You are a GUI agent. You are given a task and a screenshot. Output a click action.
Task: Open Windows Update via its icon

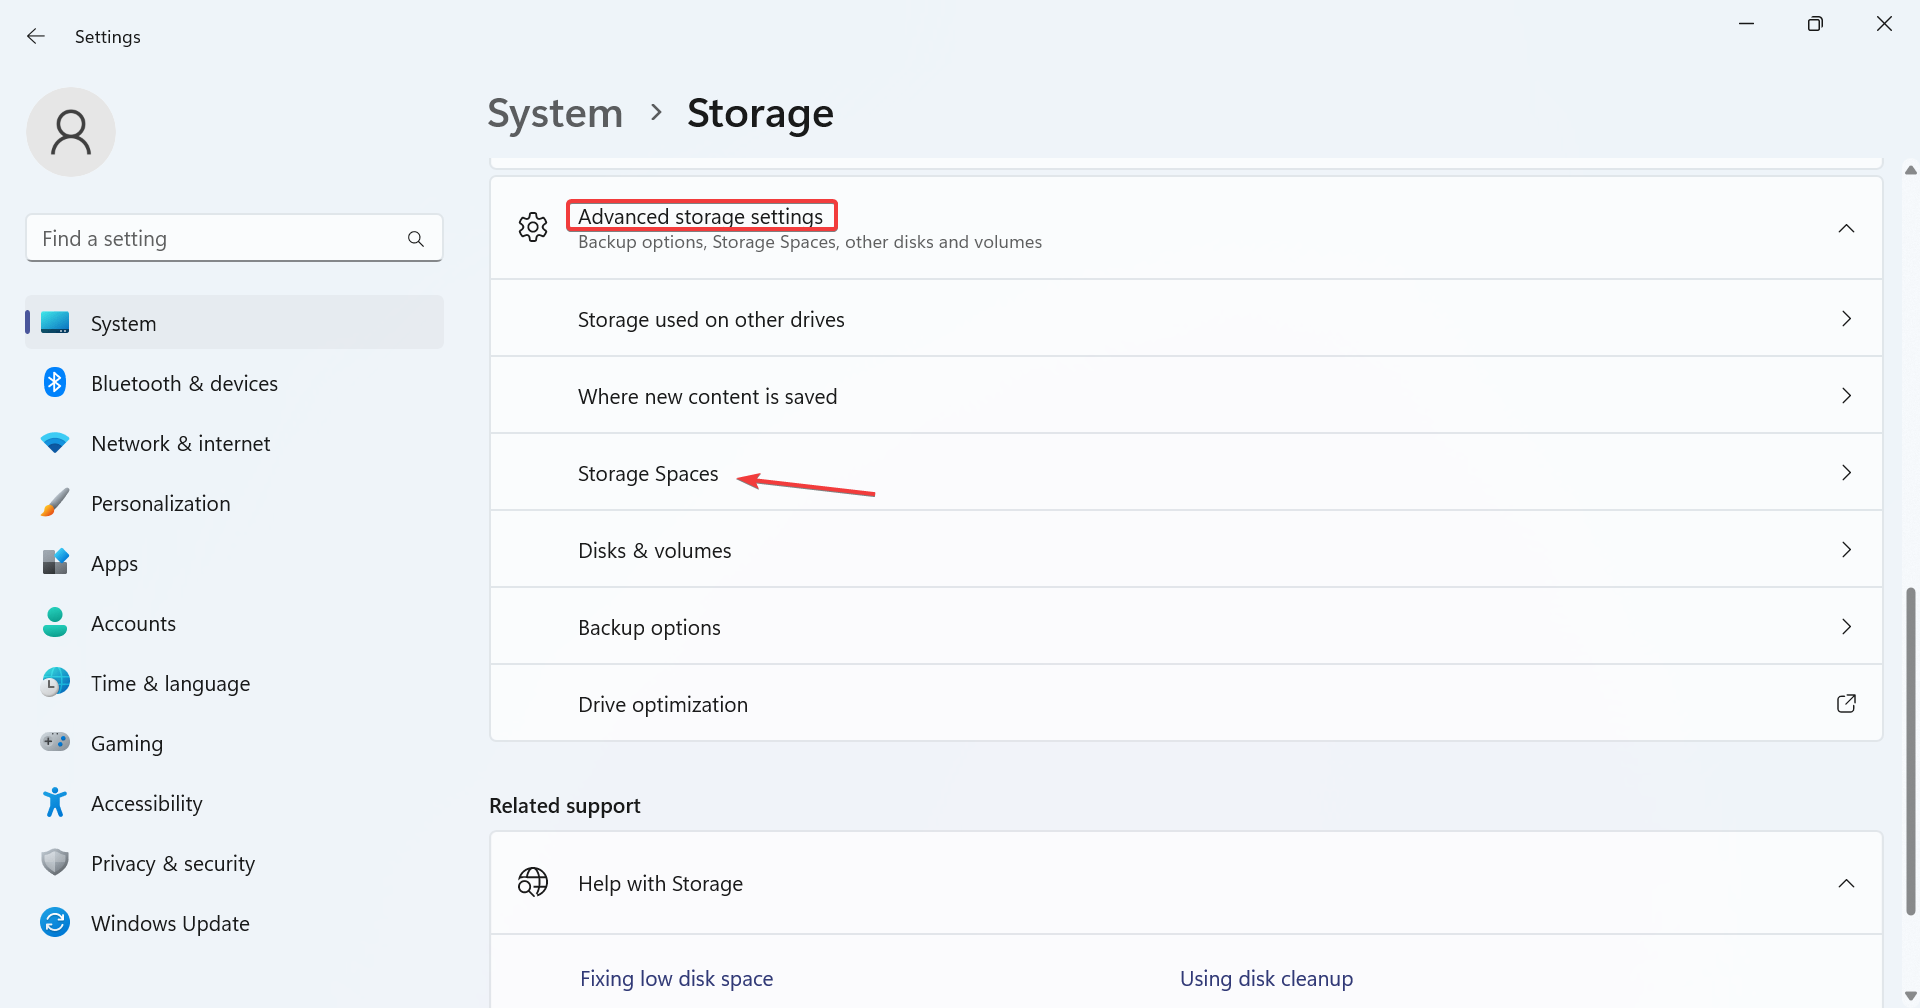coord(55,922)
